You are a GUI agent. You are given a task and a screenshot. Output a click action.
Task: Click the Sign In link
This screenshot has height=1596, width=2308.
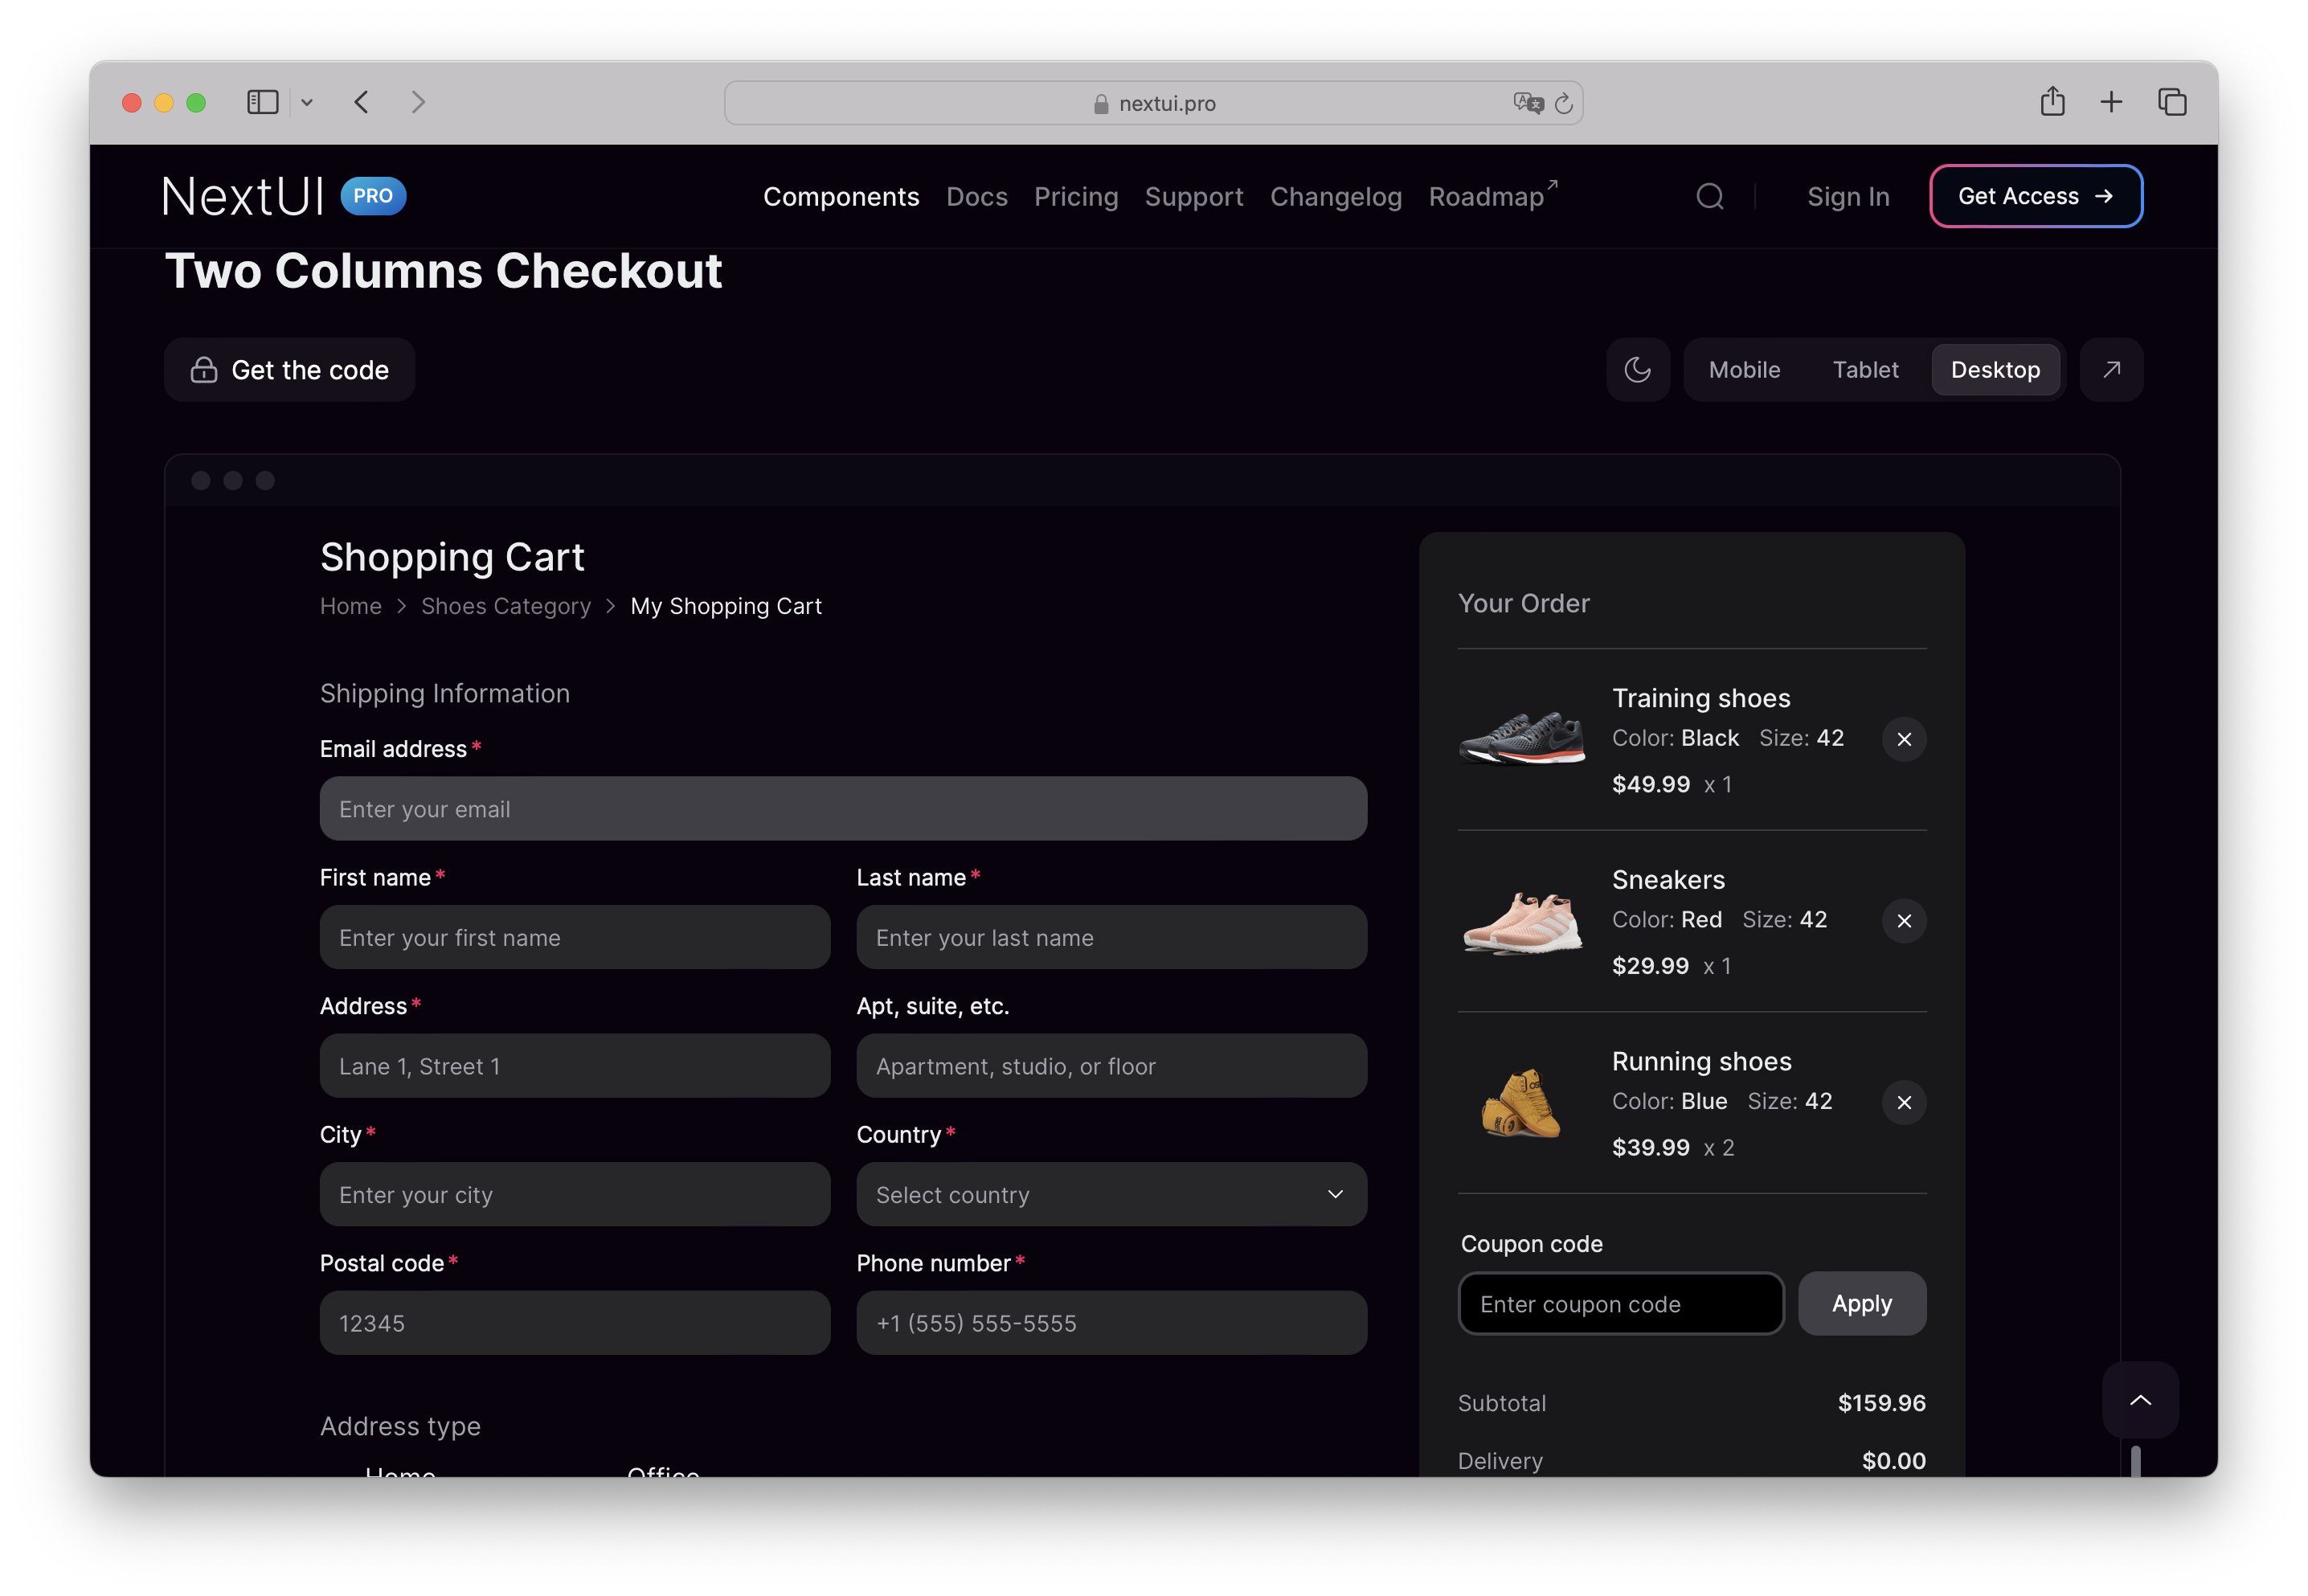[1848, 197]
